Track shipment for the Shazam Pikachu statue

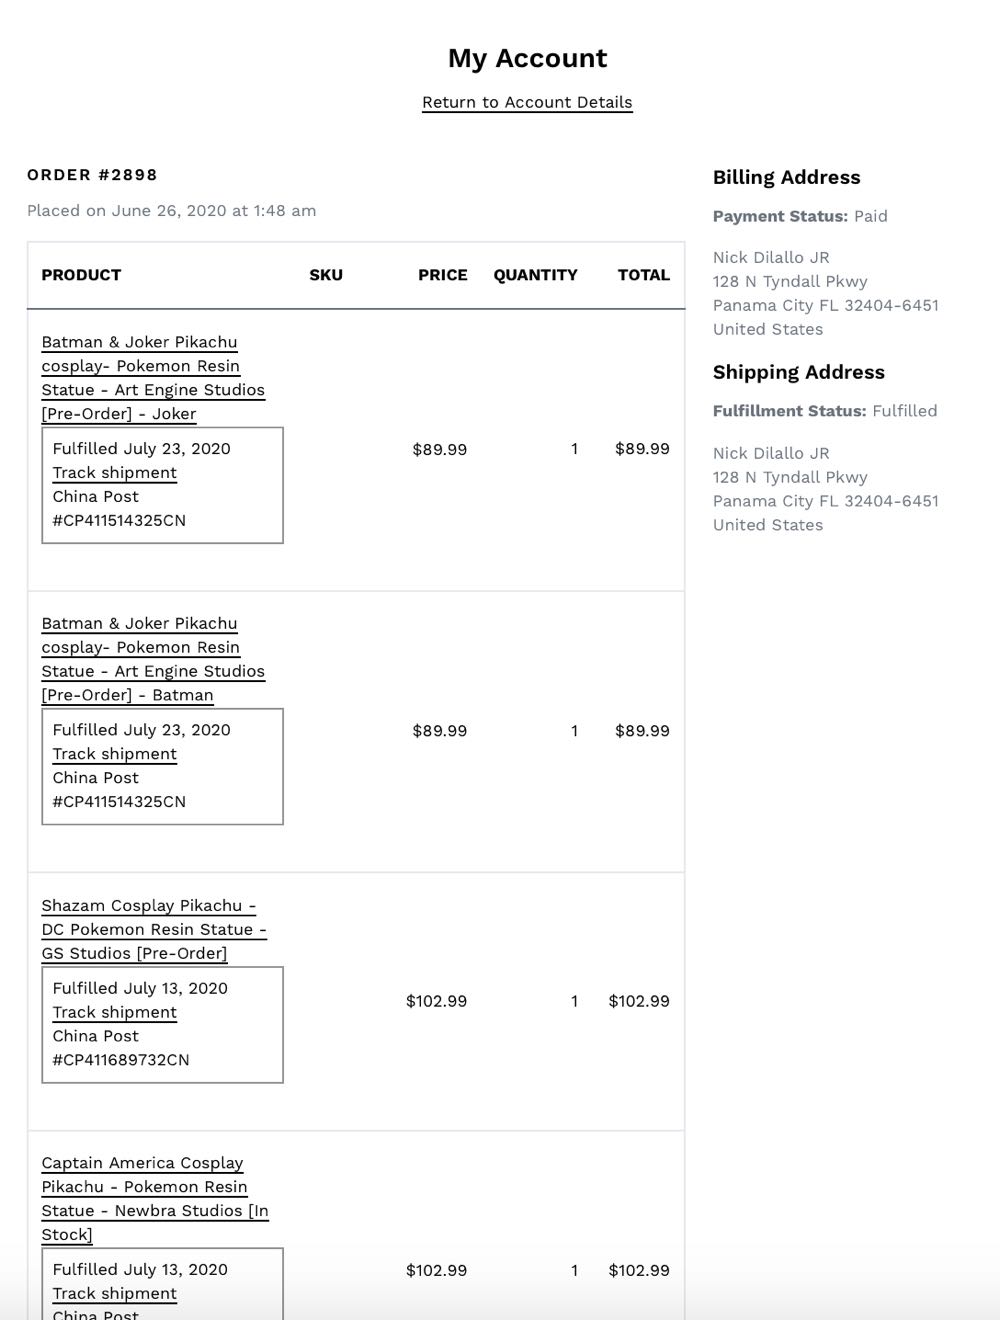pos(115,1012)
